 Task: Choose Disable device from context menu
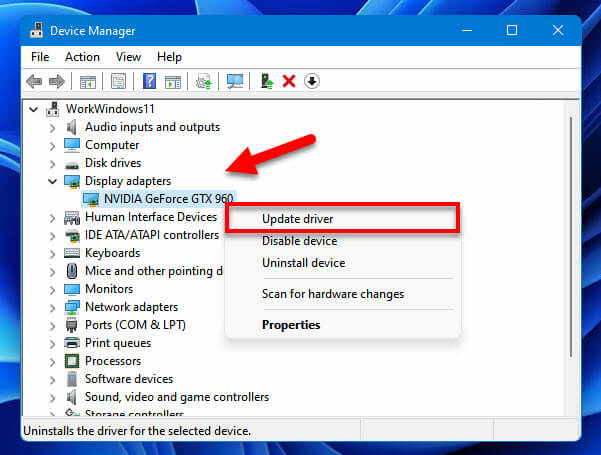(342, 241)
